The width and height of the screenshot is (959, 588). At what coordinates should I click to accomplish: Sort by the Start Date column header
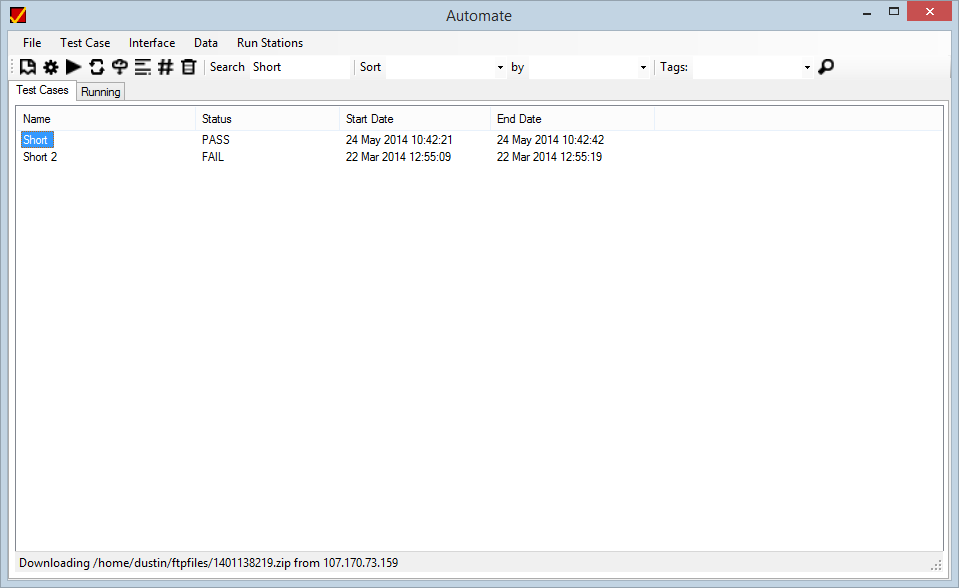click(415, 119)
